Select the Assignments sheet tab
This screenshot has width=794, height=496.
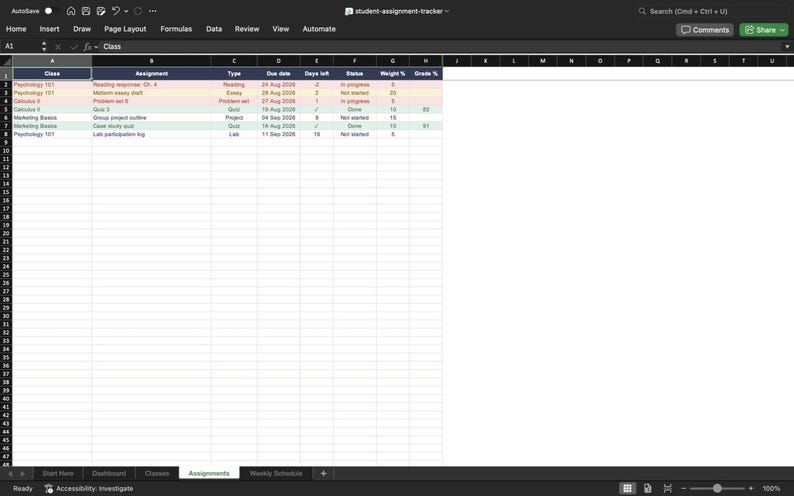click(x=209, y=473)
